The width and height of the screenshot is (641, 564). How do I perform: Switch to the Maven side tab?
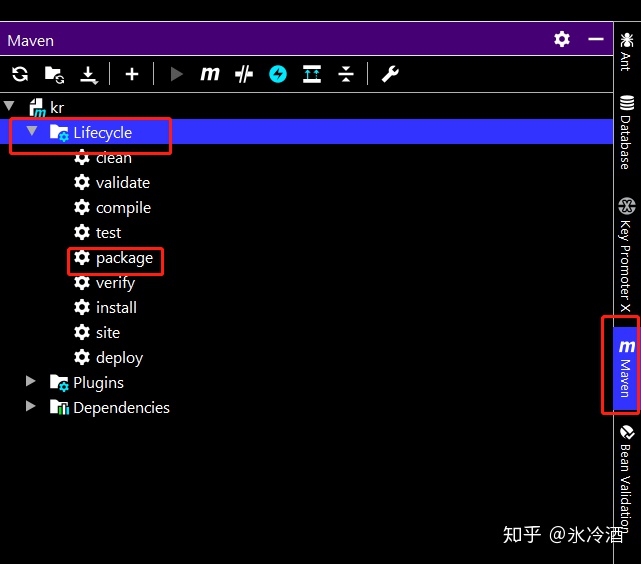[625, 368]
